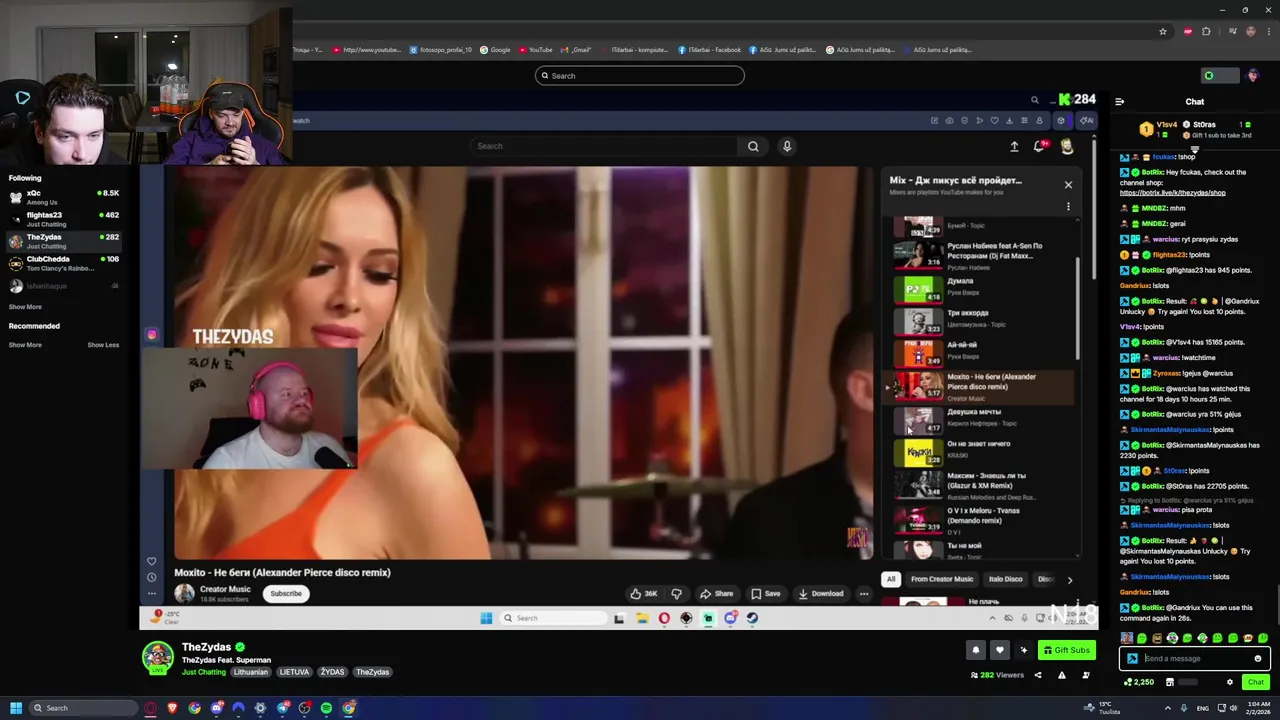The width and height of the screenshot is (1280, 720).
Task: Open the Lithuanian tag
Action: point(250,672)
